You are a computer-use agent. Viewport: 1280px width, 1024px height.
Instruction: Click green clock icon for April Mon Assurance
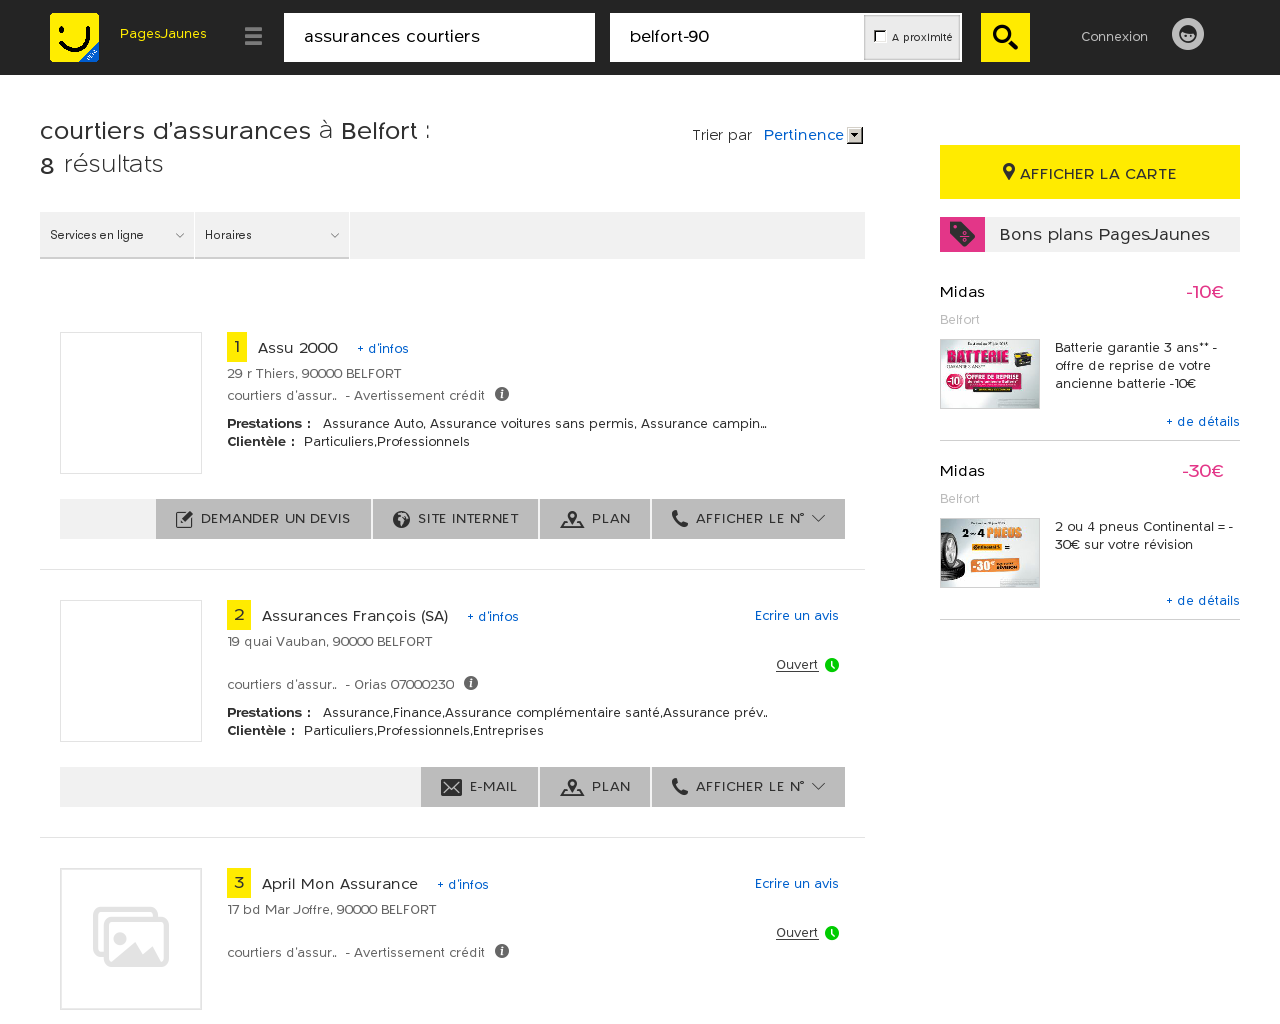(x=832, y=933)
